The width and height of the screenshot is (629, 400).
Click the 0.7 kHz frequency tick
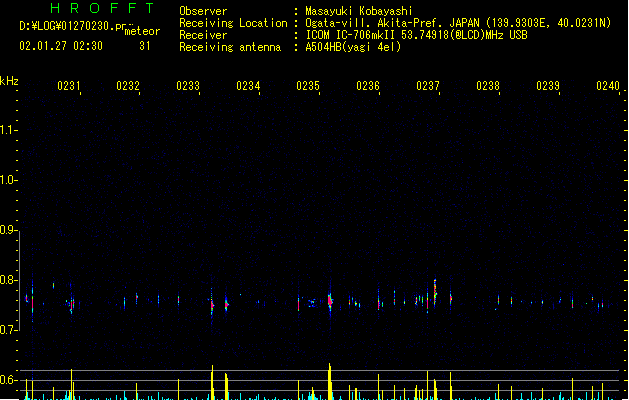click(9, 330)
